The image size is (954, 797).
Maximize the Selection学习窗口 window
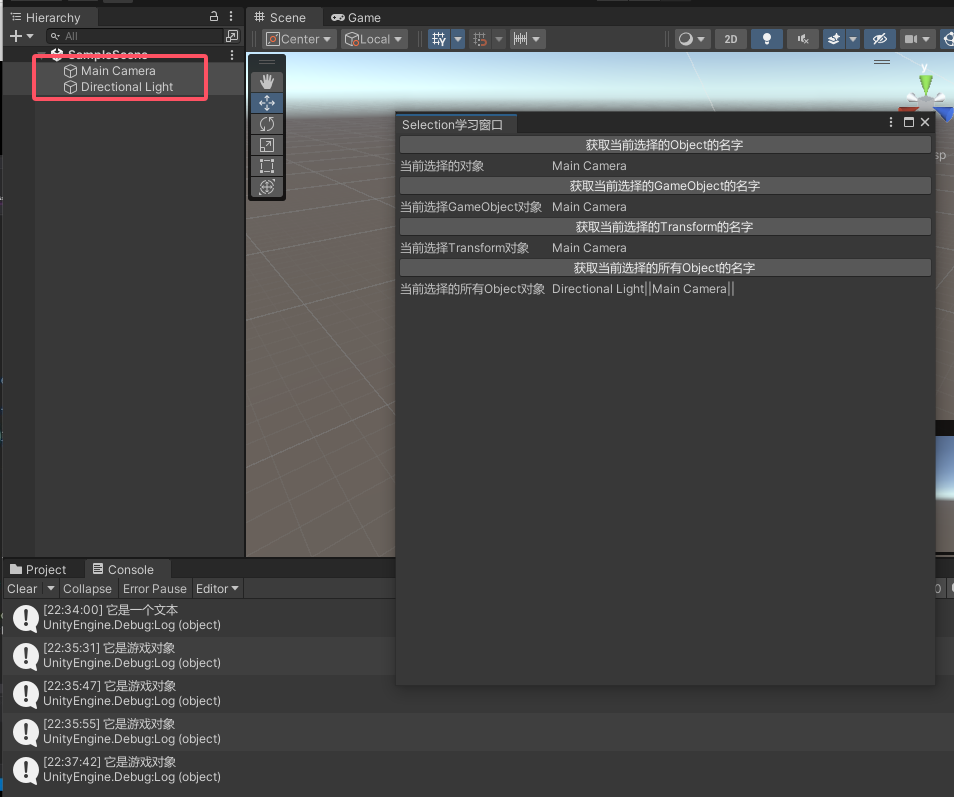coord(908,122)
